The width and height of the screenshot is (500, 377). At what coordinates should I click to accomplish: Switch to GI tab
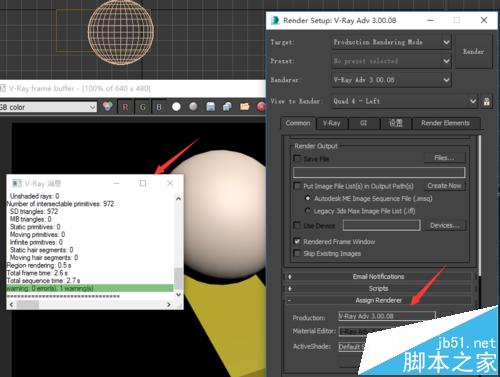coord(363,123)
